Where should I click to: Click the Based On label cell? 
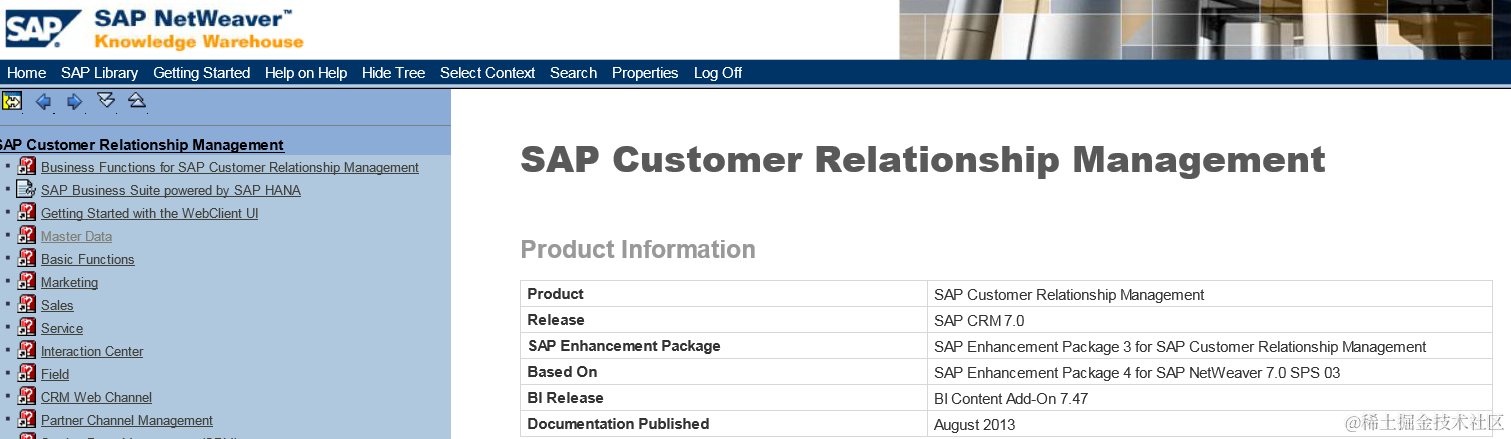point(724,372)
